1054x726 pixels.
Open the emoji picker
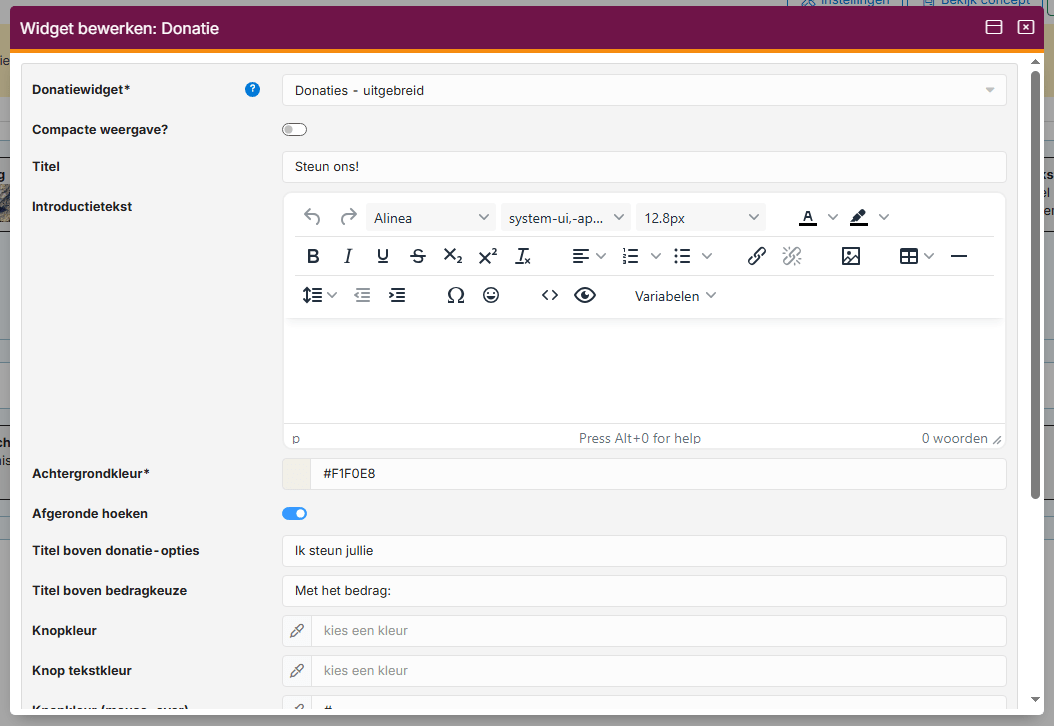coord(491,295)
